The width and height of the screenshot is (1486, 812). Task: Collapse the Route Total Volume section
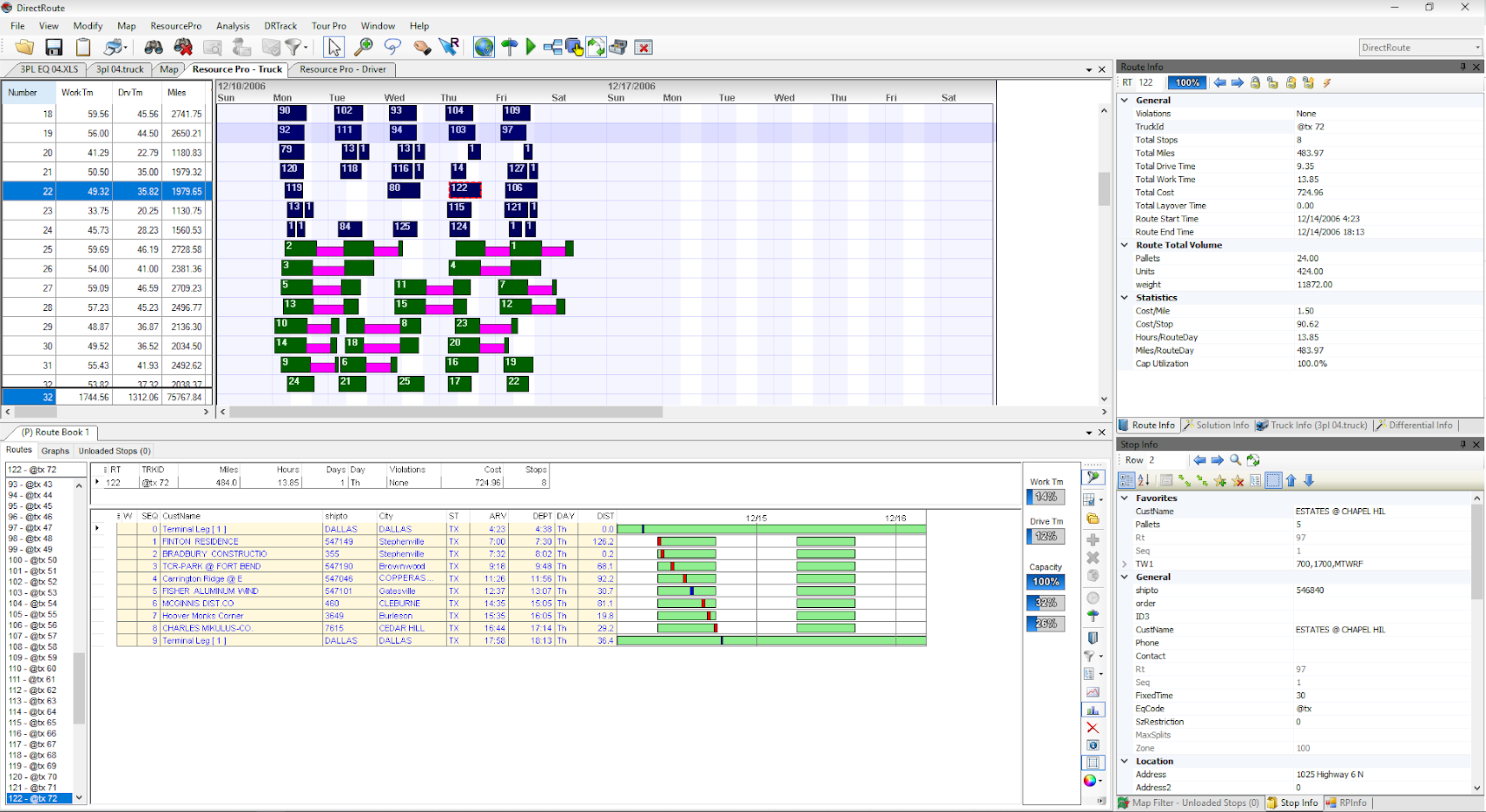click(1124, 244)
